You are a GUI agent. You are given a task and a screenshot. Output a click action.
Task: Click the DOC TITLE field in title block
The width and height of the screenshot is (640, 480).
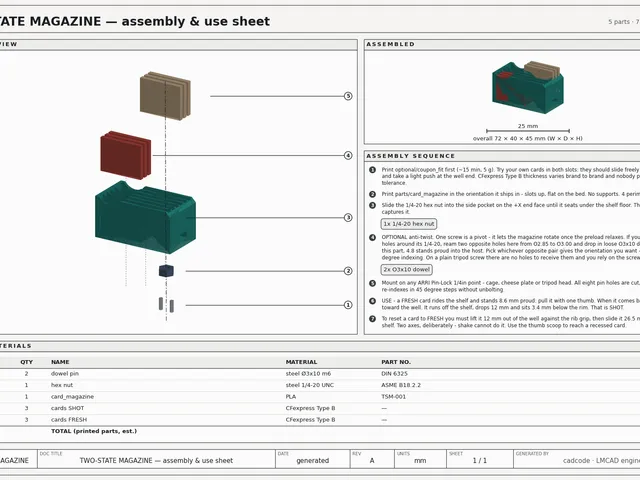coord(156,459)
